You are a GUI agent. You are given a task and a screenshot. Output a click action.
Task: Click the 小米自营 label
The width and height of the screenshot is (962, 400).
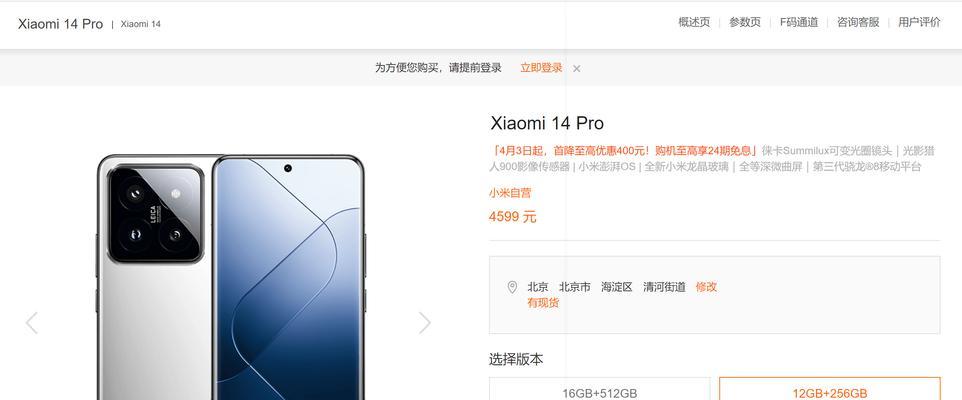(x=510, y=193)
